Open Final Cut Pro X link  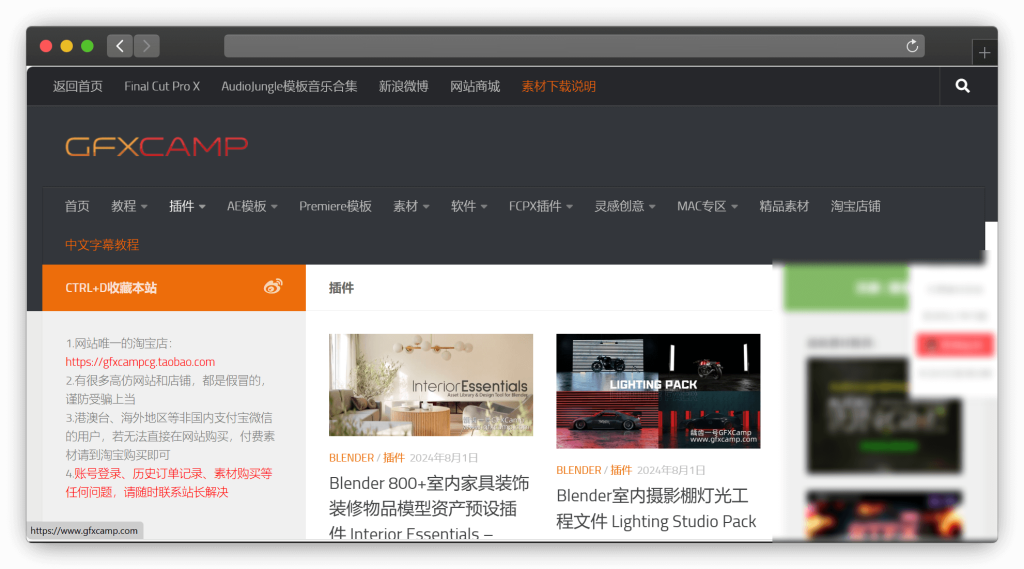(x=162, y=86)
